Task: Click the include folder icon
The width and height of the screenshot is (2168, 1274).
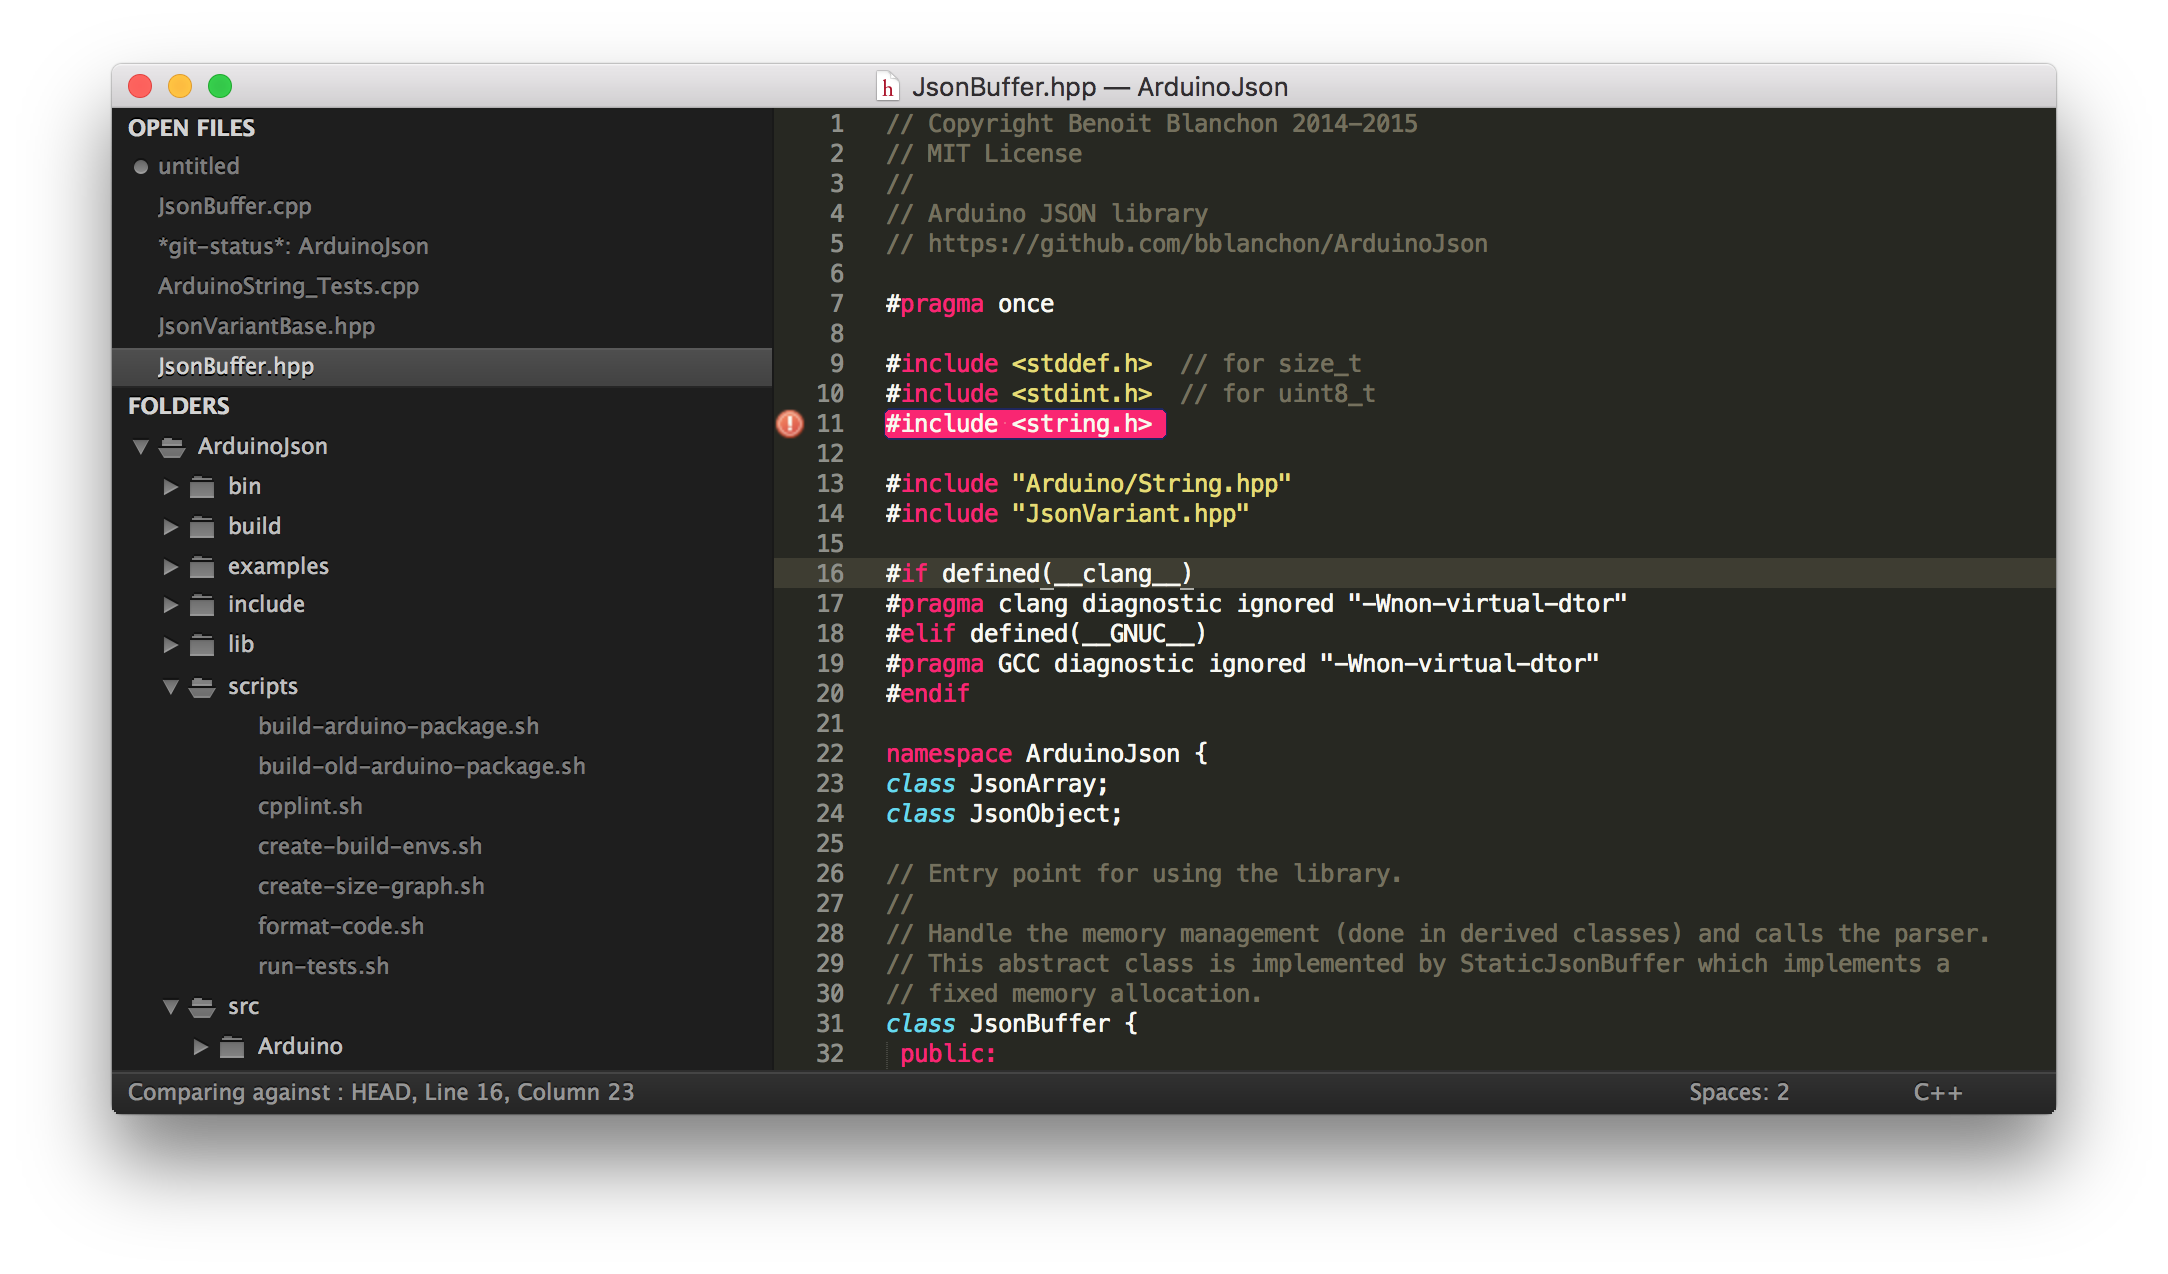Action: point(203,605)
